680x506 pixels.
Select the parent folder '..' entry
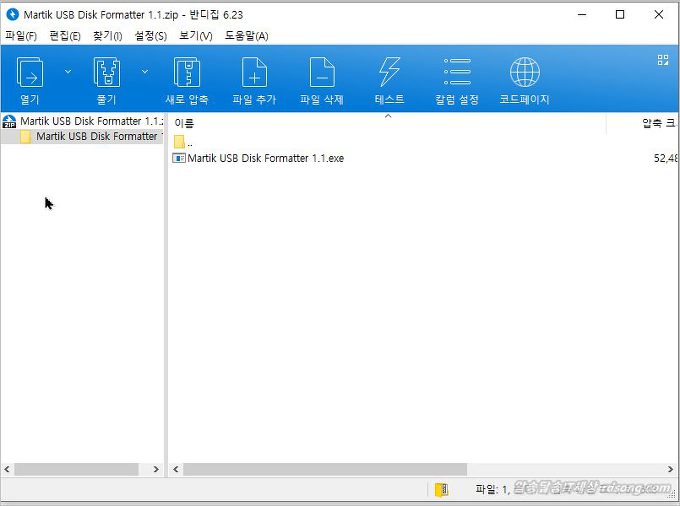point(184,142)
